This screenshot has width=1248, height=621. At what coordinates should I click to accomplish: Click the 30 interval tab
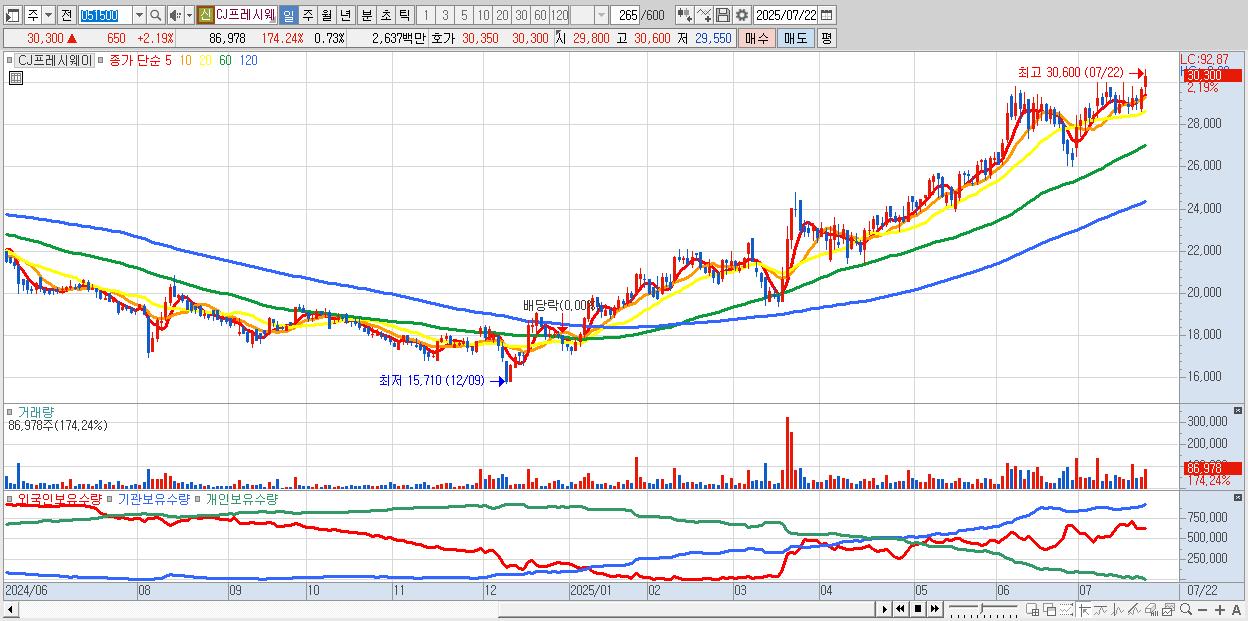tap(521, 16)
